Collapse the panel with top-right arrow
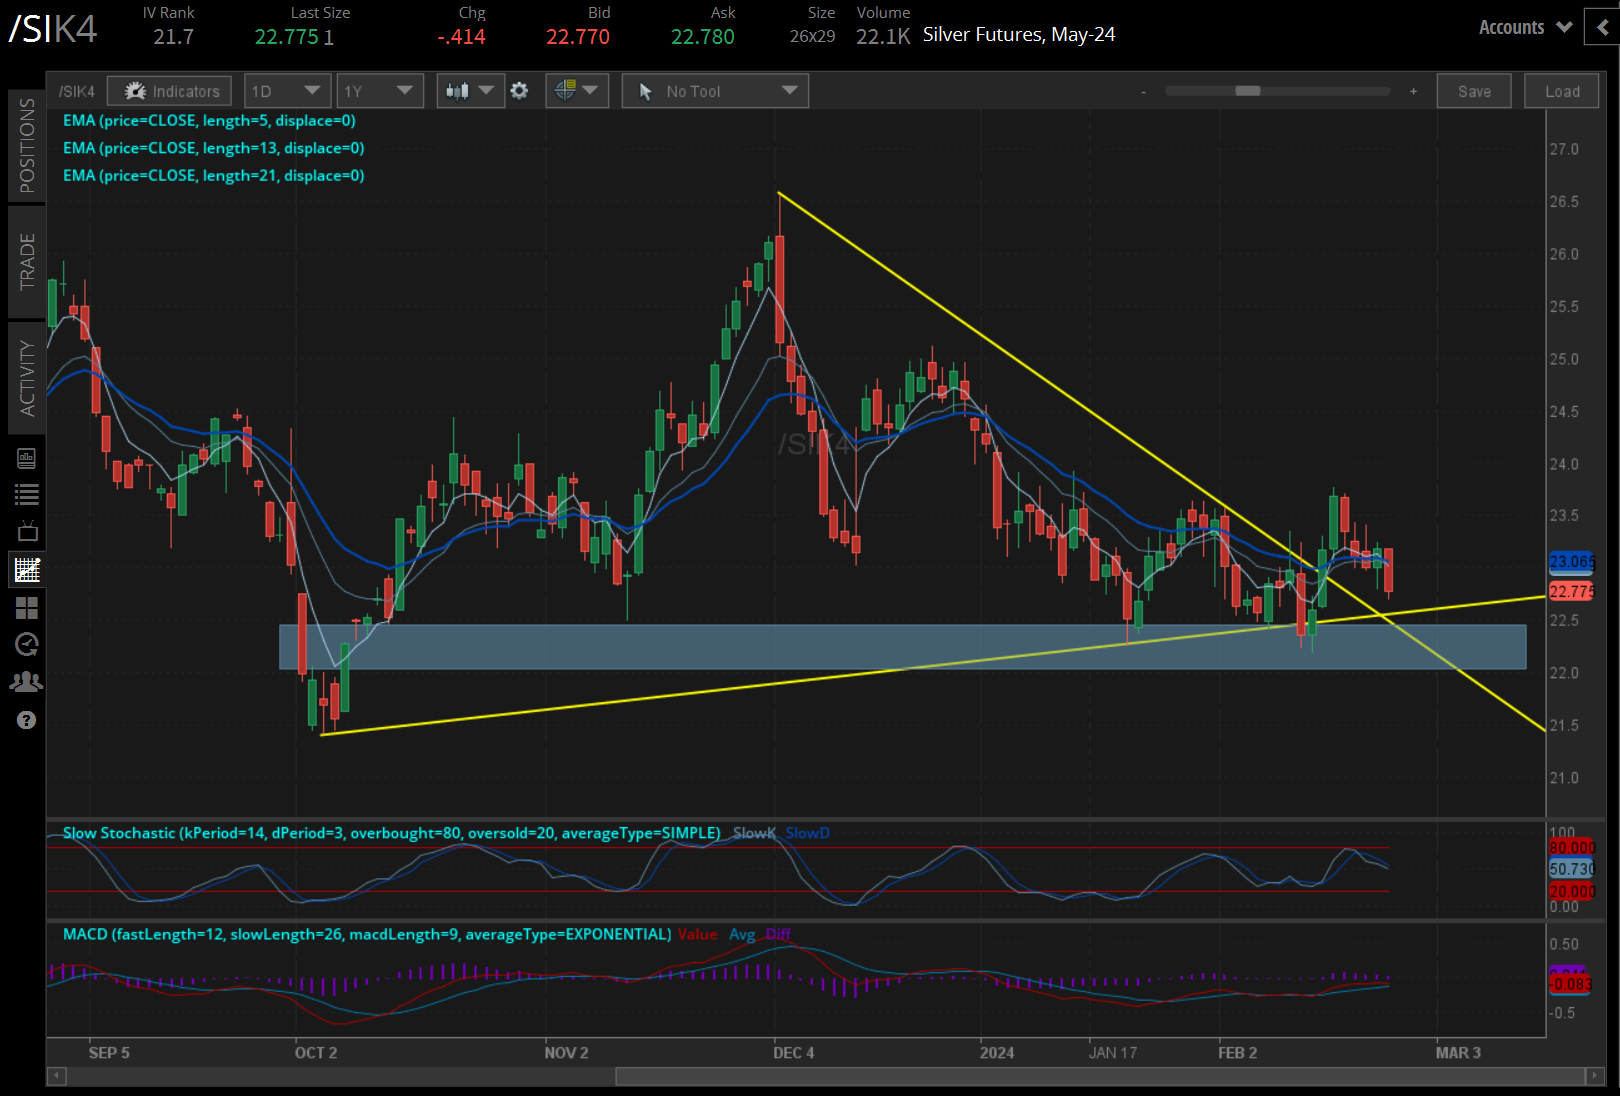 1602,28
